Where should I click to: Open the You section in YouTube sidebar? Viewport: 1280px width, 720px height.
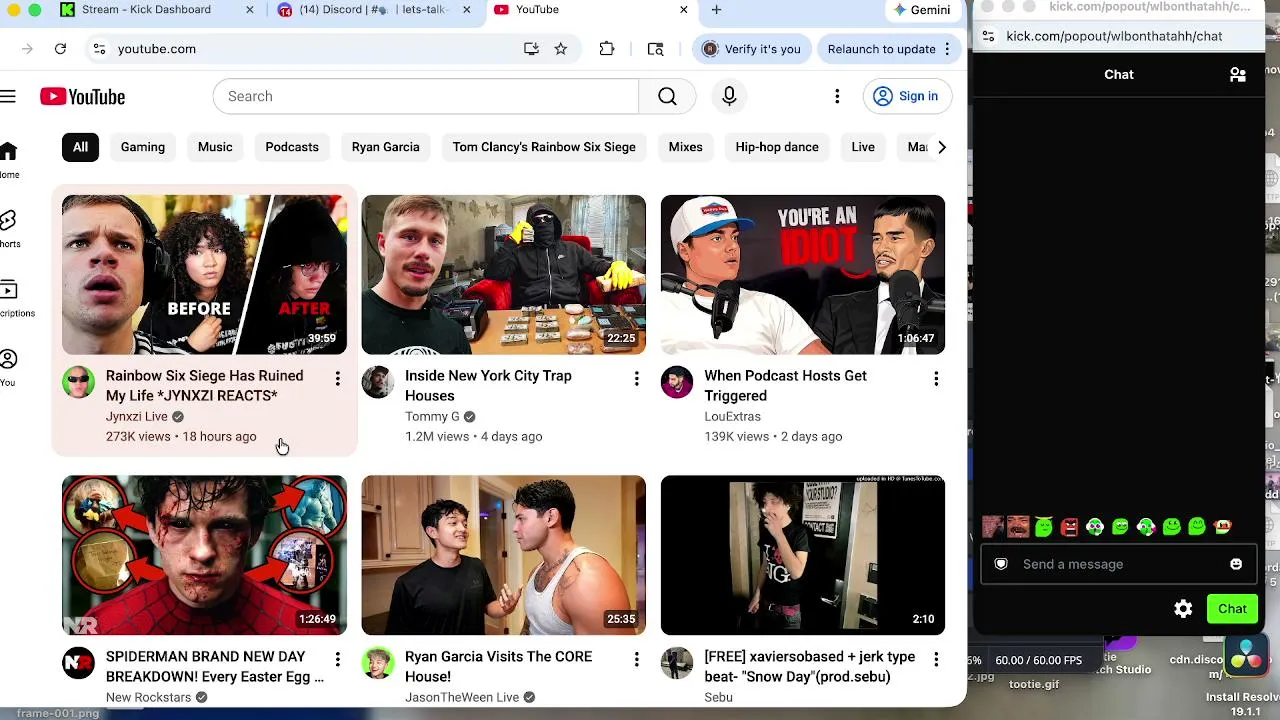click(9, 368)
